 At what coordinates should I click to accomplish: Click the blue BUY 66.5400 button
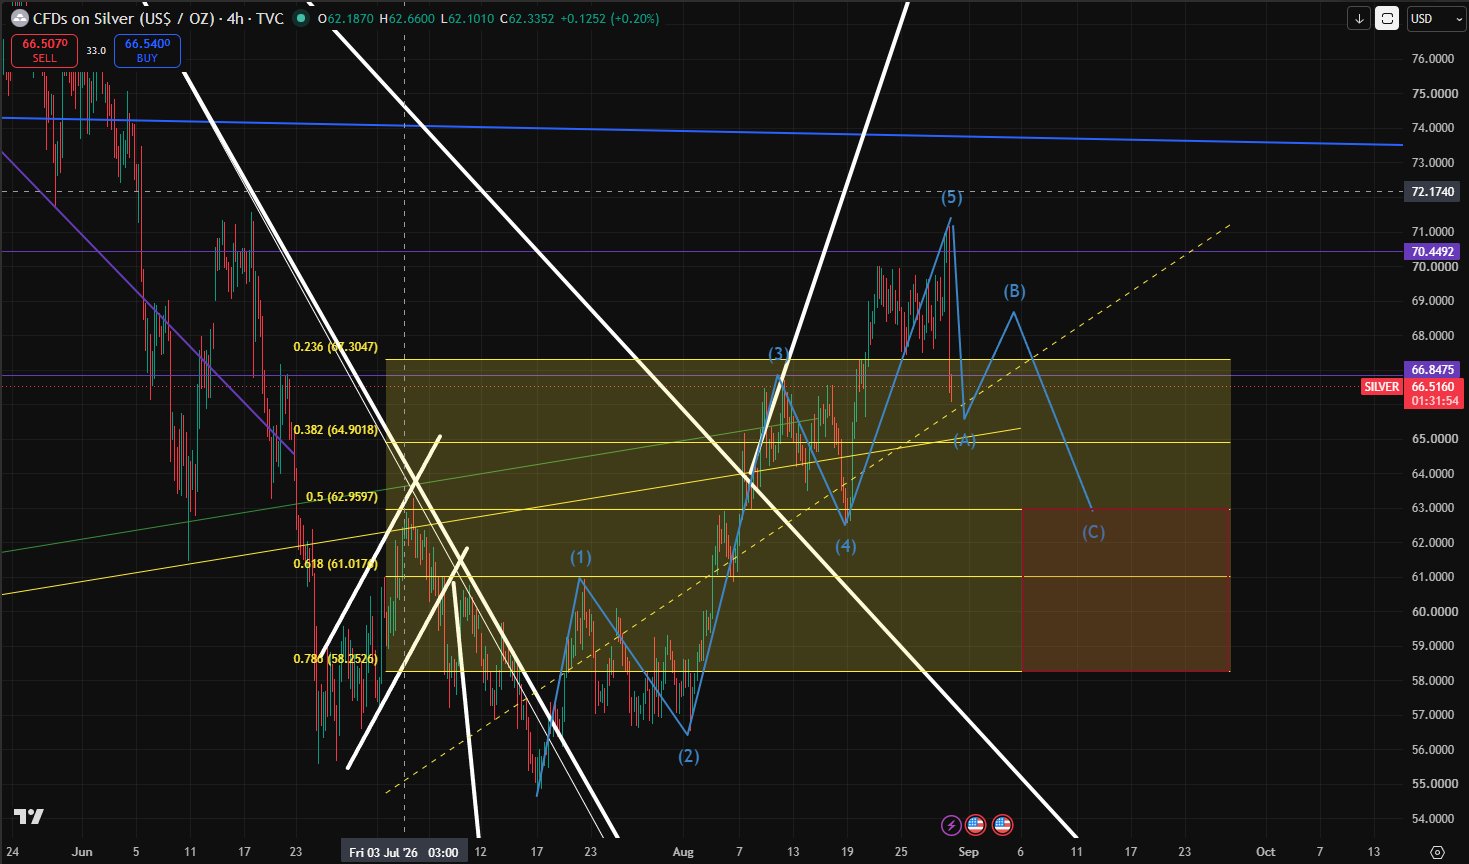pos(147,50)
